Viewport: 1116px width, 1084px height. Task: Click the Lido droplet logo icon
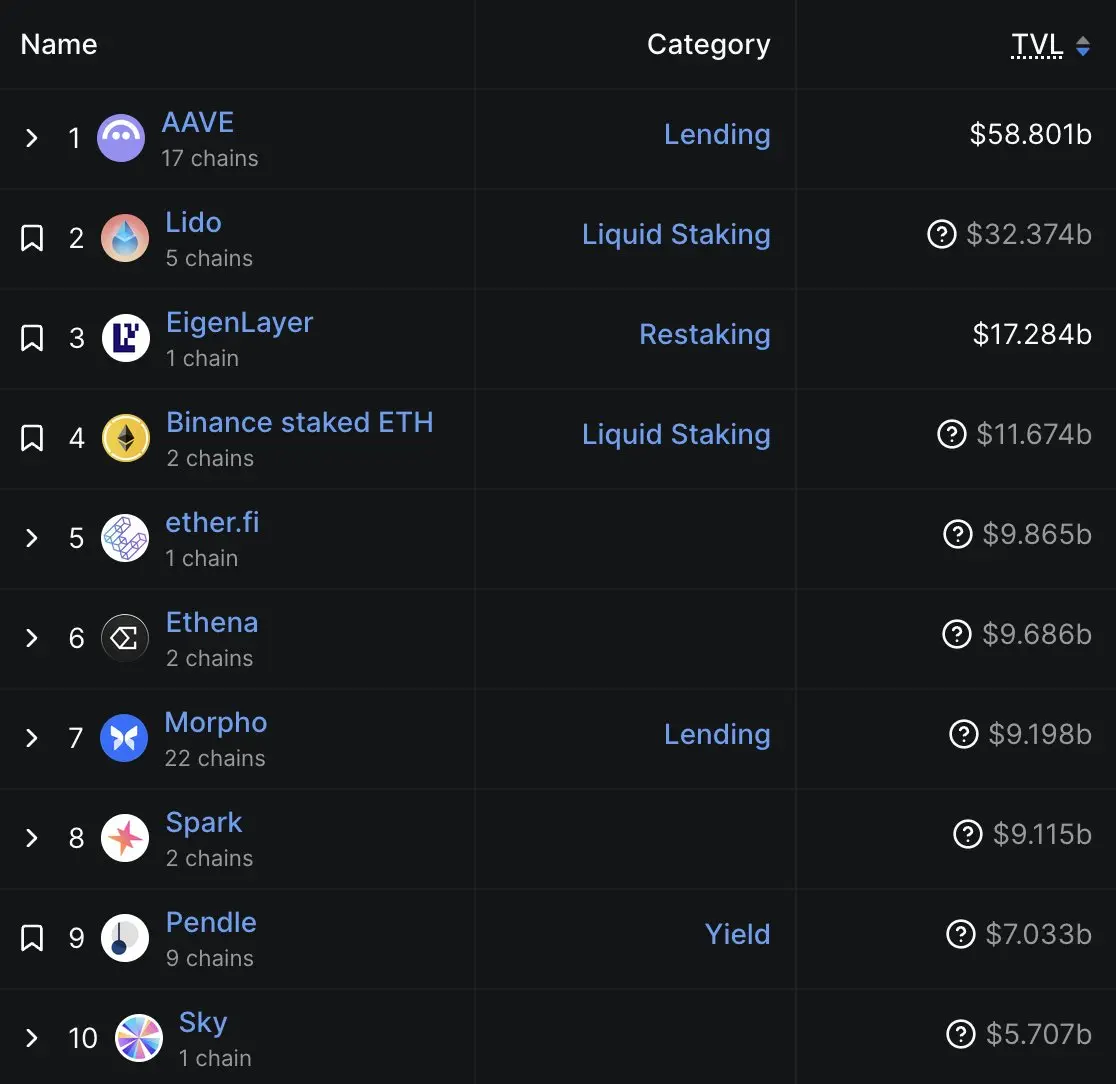(125, 238)
